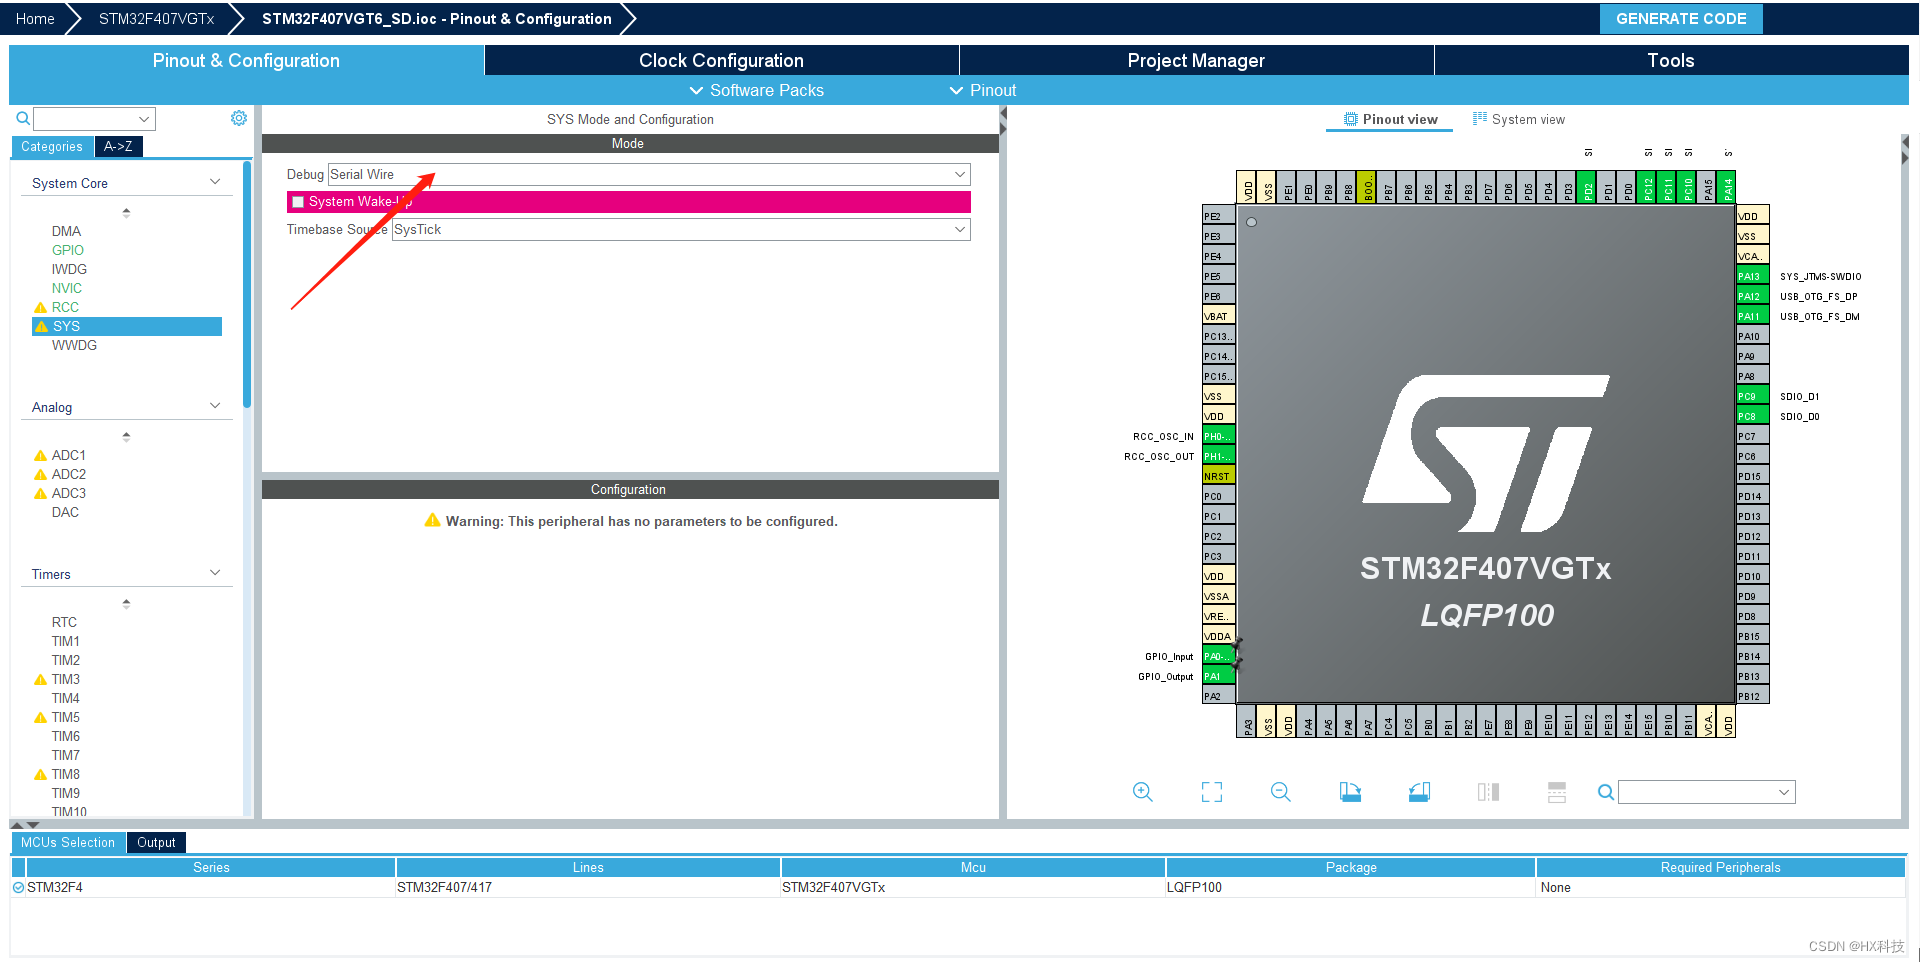Image resolution: width=1920 pixels, height=962 pixels.
Task: Expand the Pinout menu
Action: point(982,90)
